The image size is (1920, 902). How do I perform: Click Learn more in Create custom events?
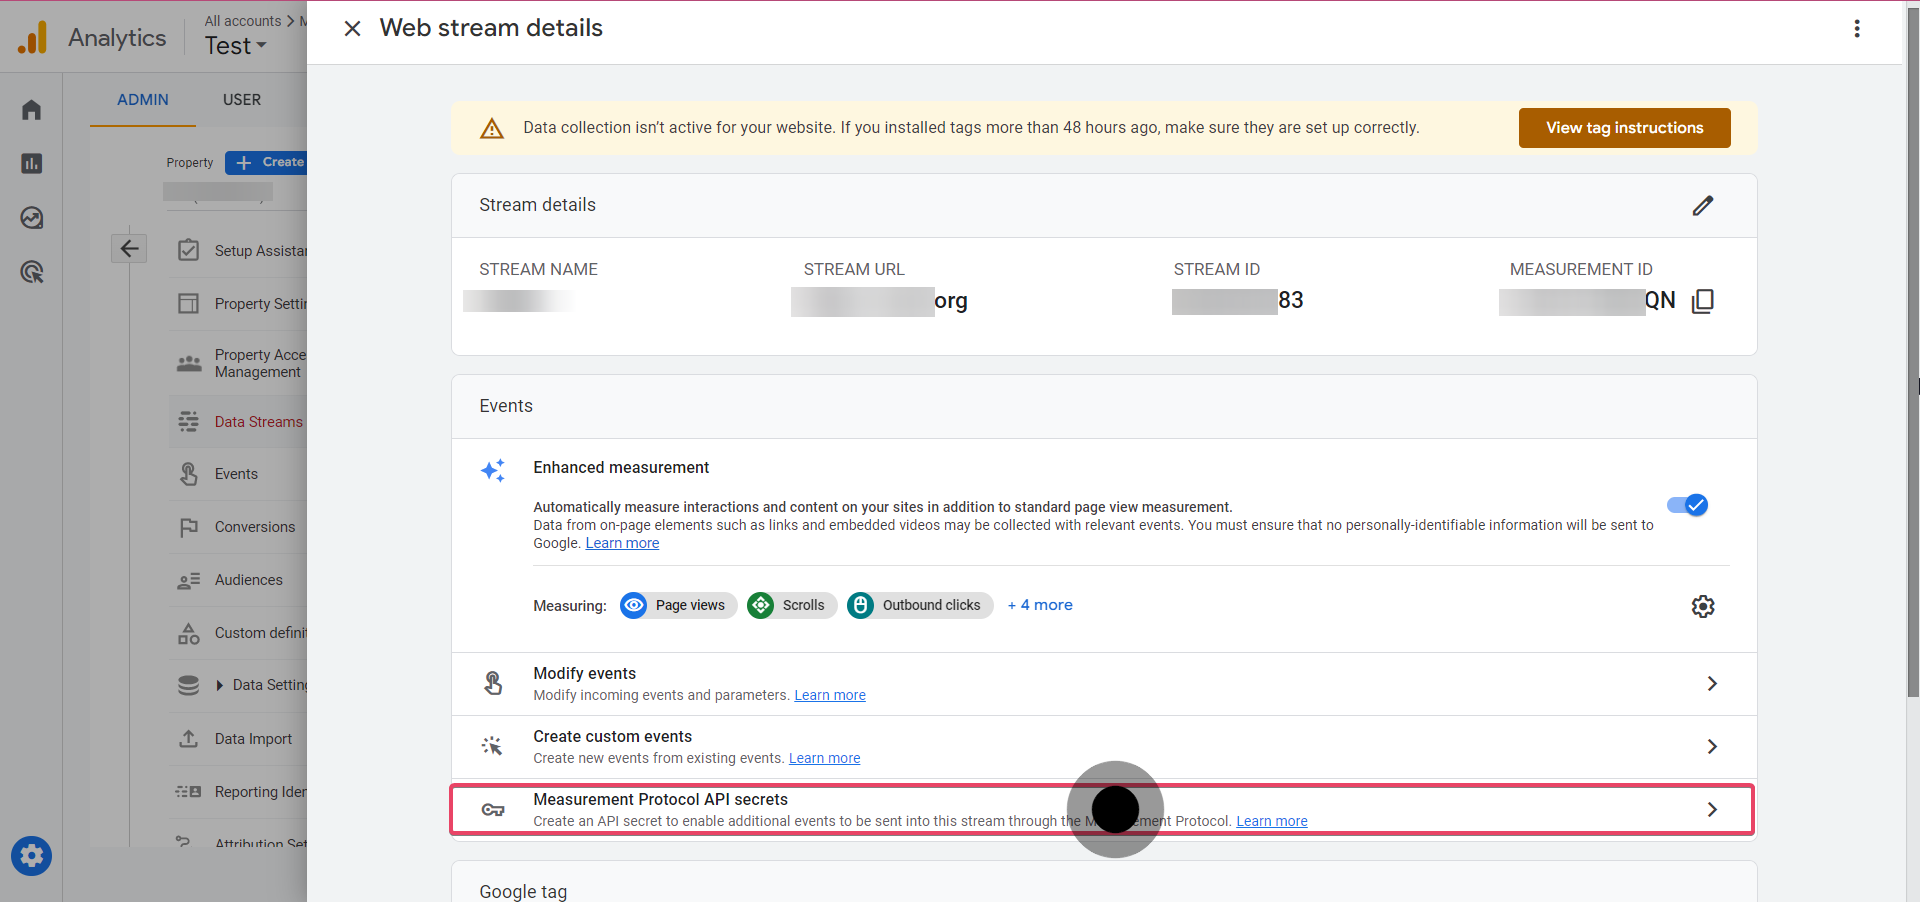[x=824, y=758]
